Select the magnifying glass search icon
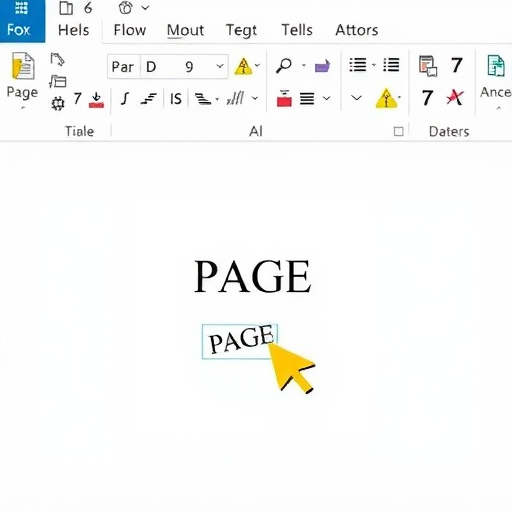Image resolution: width=512 pixels, height=512 pixels. (284, 65)
